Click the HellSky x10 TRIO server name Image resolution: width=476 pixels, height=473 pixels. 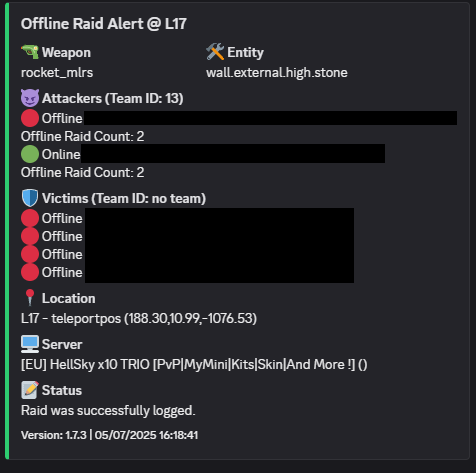click(194, 364)
